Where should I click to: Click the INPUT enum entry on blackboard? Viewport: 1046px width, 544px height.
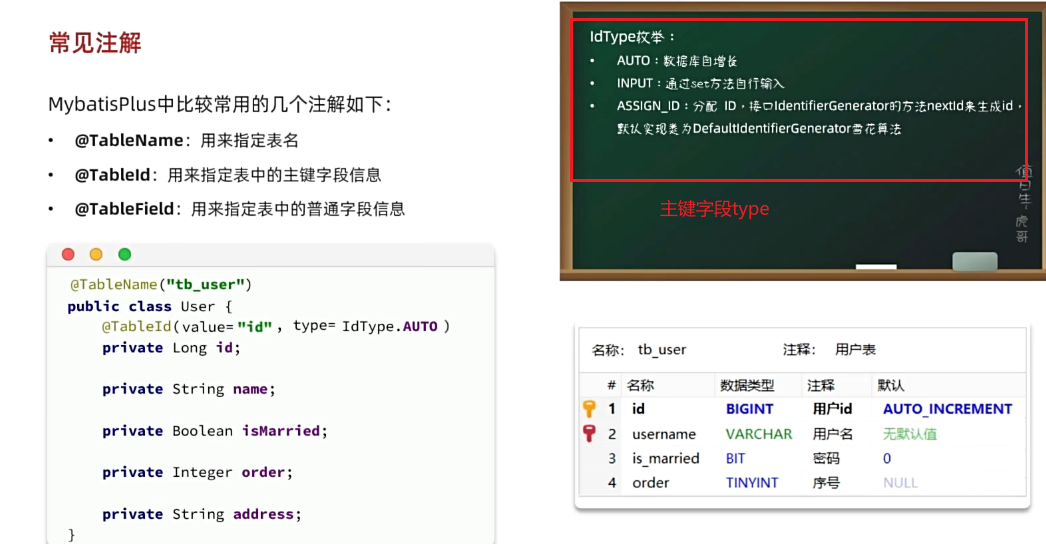(700, 83)
